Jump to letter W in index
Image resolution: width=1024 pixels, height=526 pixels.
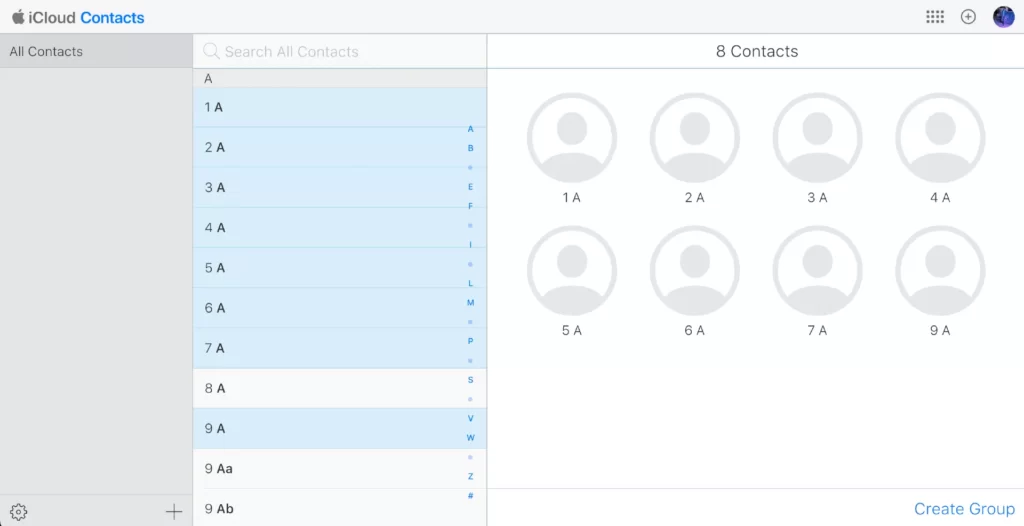pos(470,438)
